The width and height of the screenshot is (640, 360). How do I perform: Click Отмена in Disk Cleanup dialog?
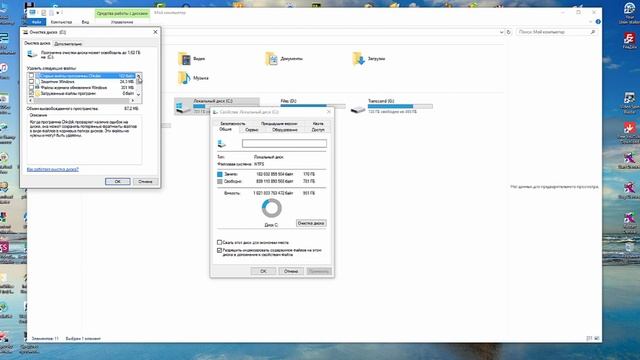pos(145,181)
